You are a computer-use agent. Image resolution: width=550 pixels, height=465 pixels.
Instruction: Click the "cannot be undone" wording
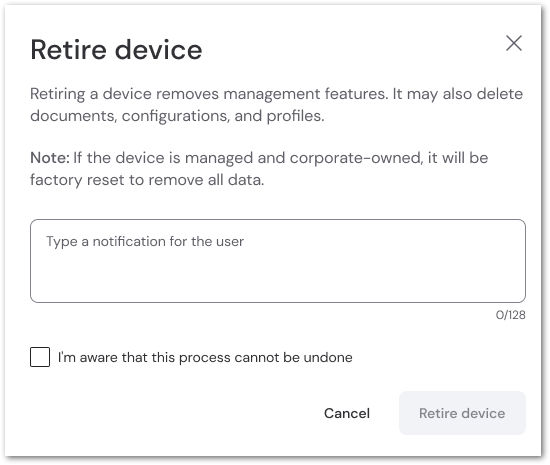[293, 357]
